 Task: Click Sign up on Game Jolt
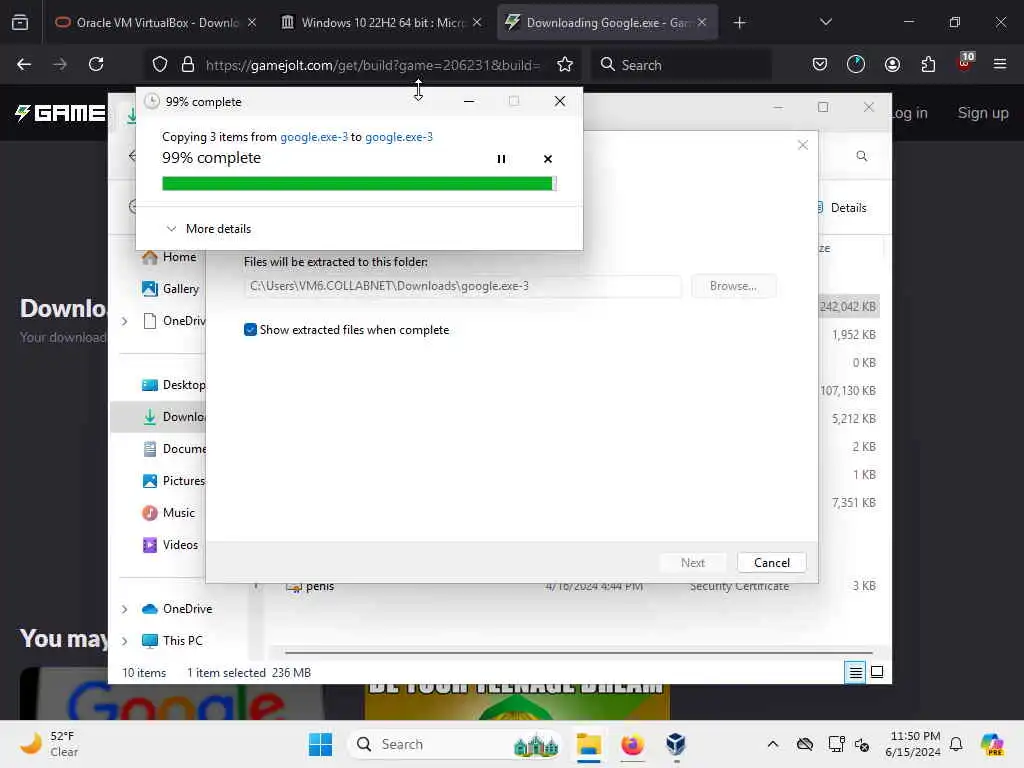coord(983,113)
